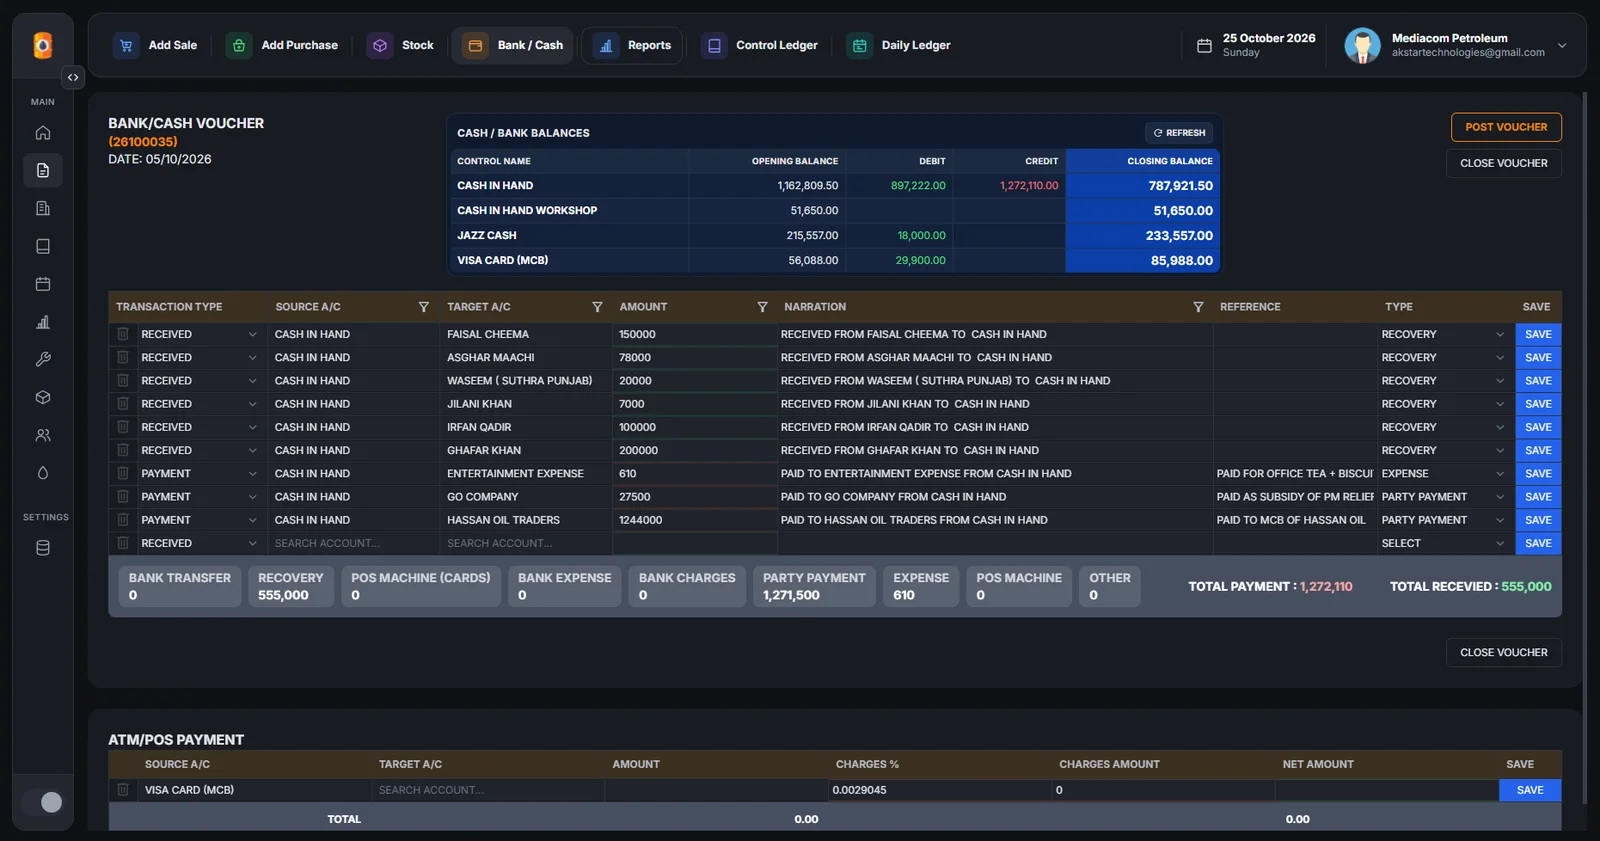The height and width of the screenshot is (841, 1600).
Task: Save the IRFAN QADIR transaction row
Action: 1538,427
